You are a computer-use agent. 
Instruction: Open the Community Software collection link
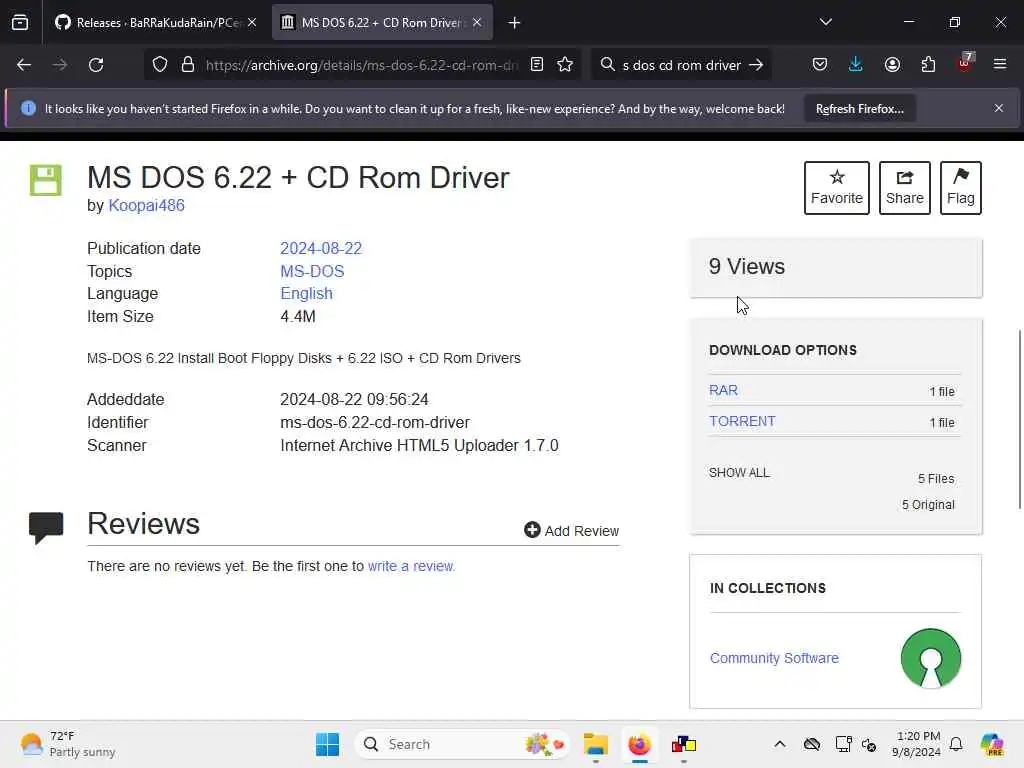coord(774,658)
